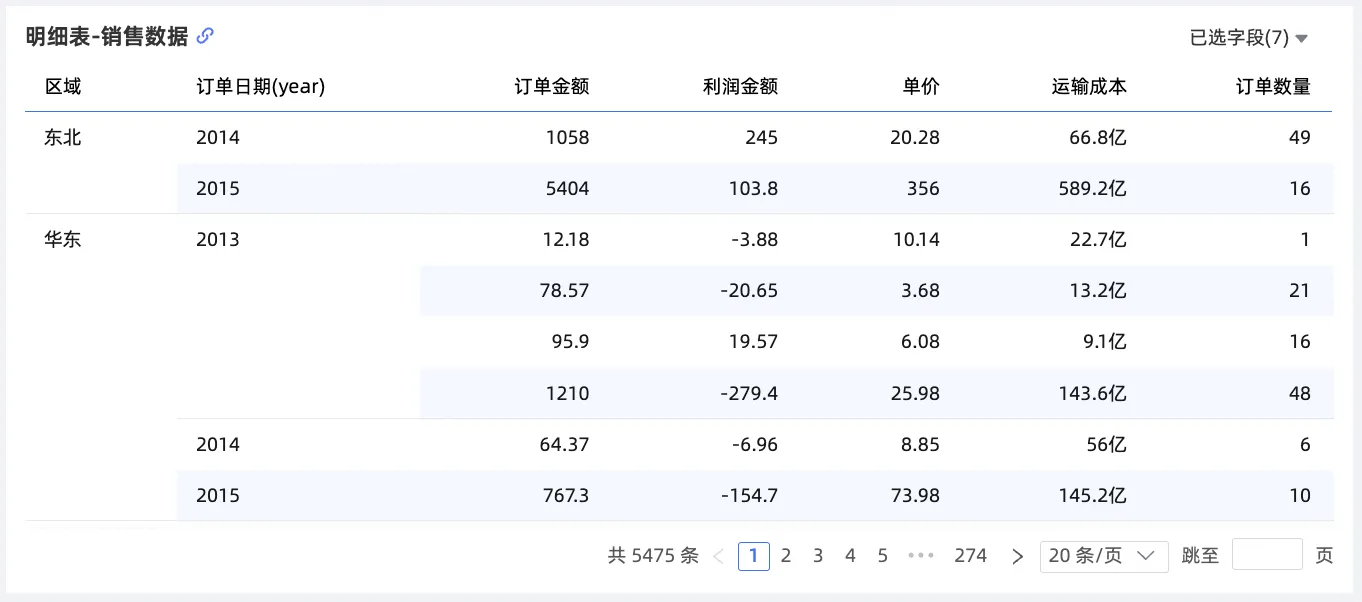Click the 订单数量 column header
This screenshot has height=602, width=1362.
1272,87
